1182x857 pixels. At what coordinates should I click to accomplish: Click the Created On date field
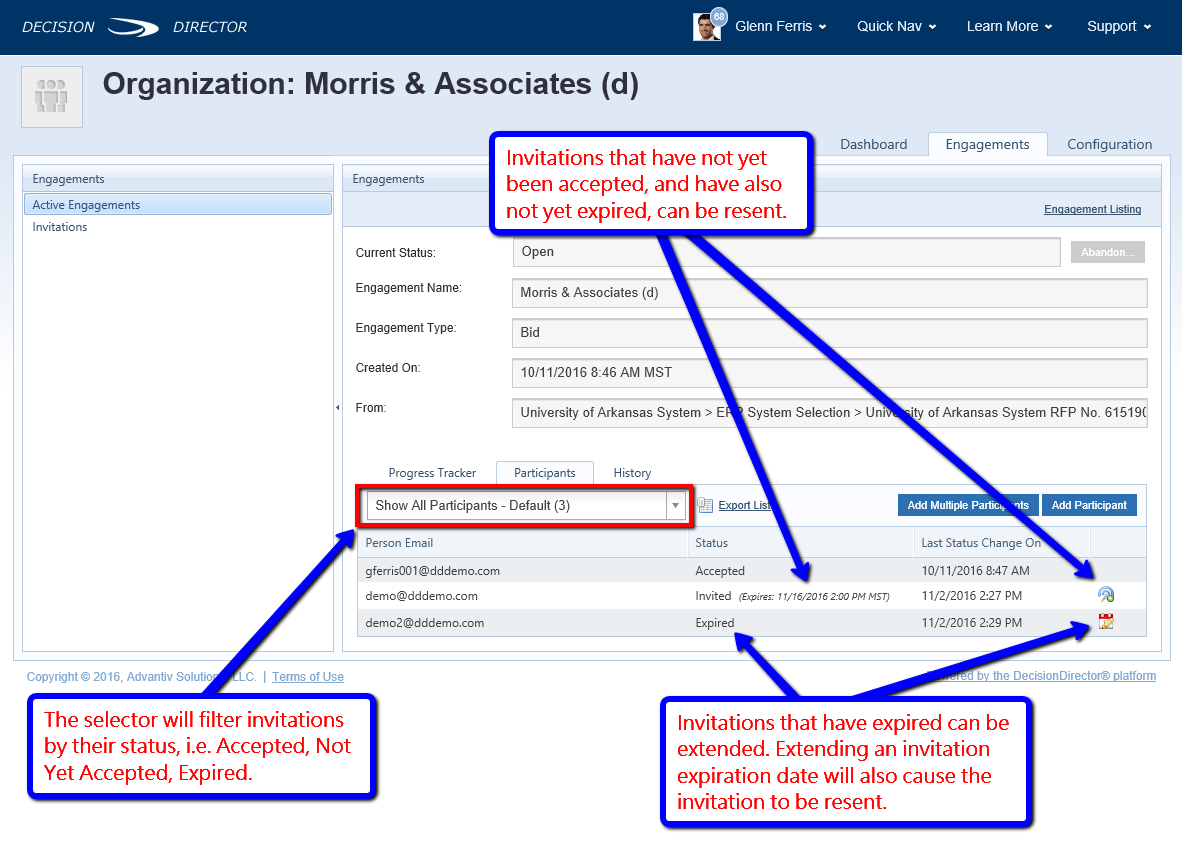click(829, 372)
